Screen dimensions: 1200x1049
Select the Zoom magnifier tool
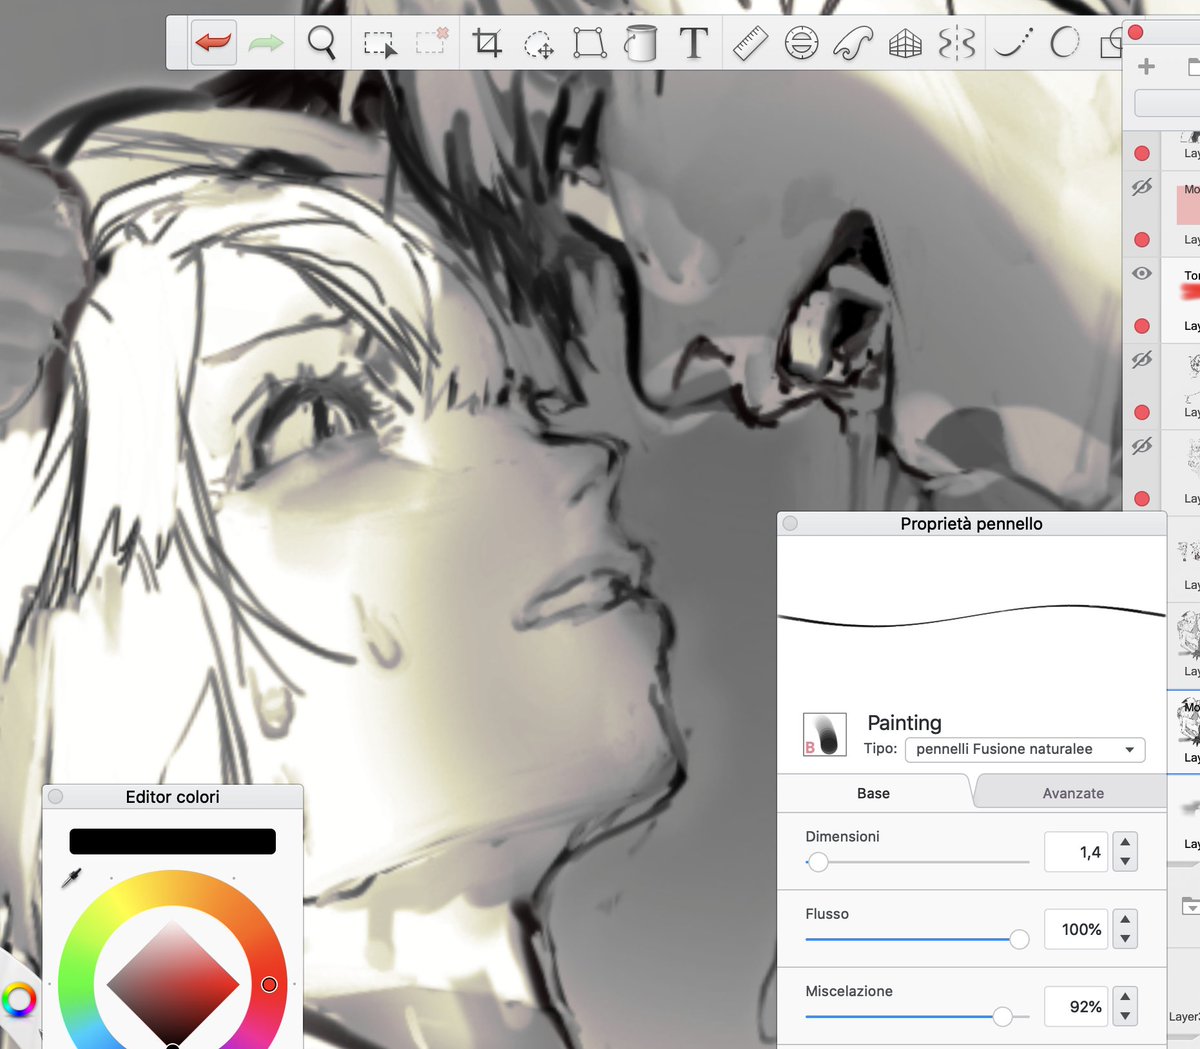[322, 43]
